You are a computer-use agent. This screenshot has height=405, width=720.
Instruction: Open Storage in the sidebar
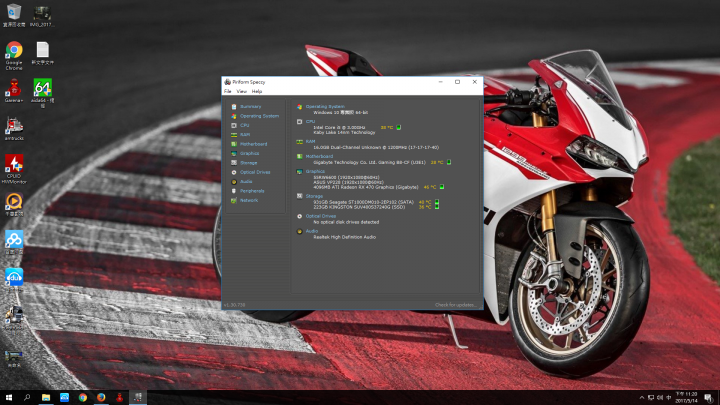pos(248,163)
